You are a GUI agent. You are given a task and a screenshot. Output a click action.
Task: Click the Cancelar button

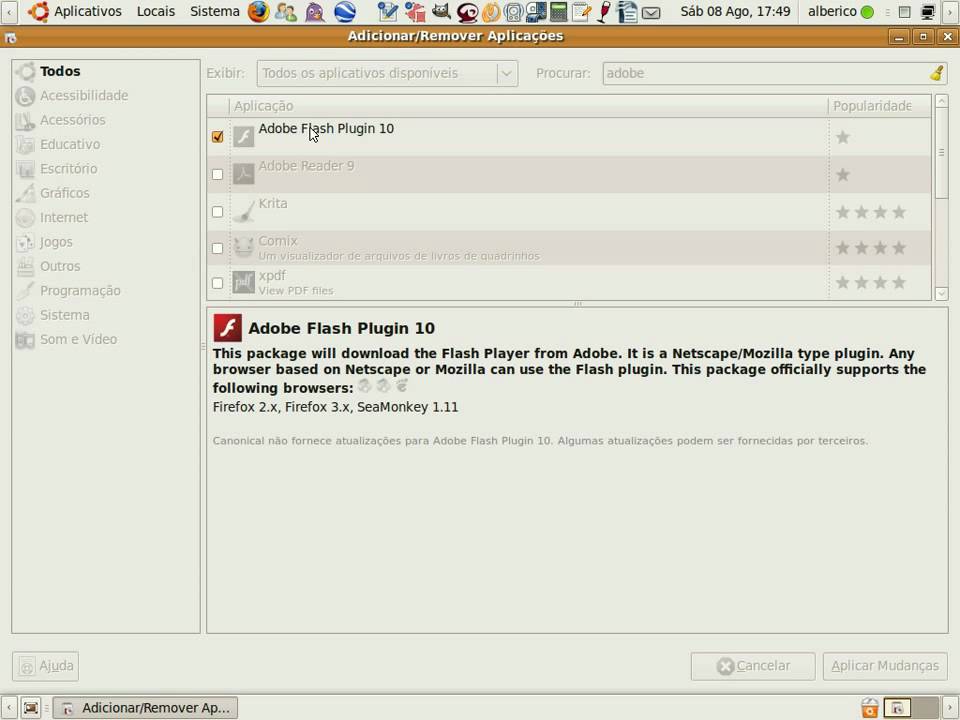[753, 666]
